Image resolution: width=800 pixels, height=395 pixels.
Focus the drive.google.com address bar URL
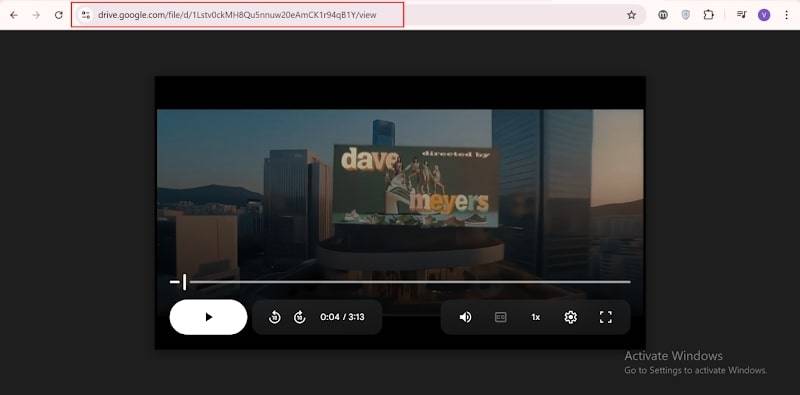tap(237, 15)
